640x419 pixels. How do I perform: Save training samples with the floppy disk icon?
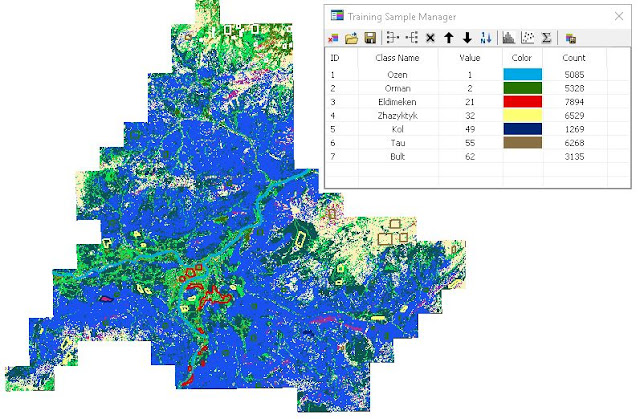(x=370, y=38)
